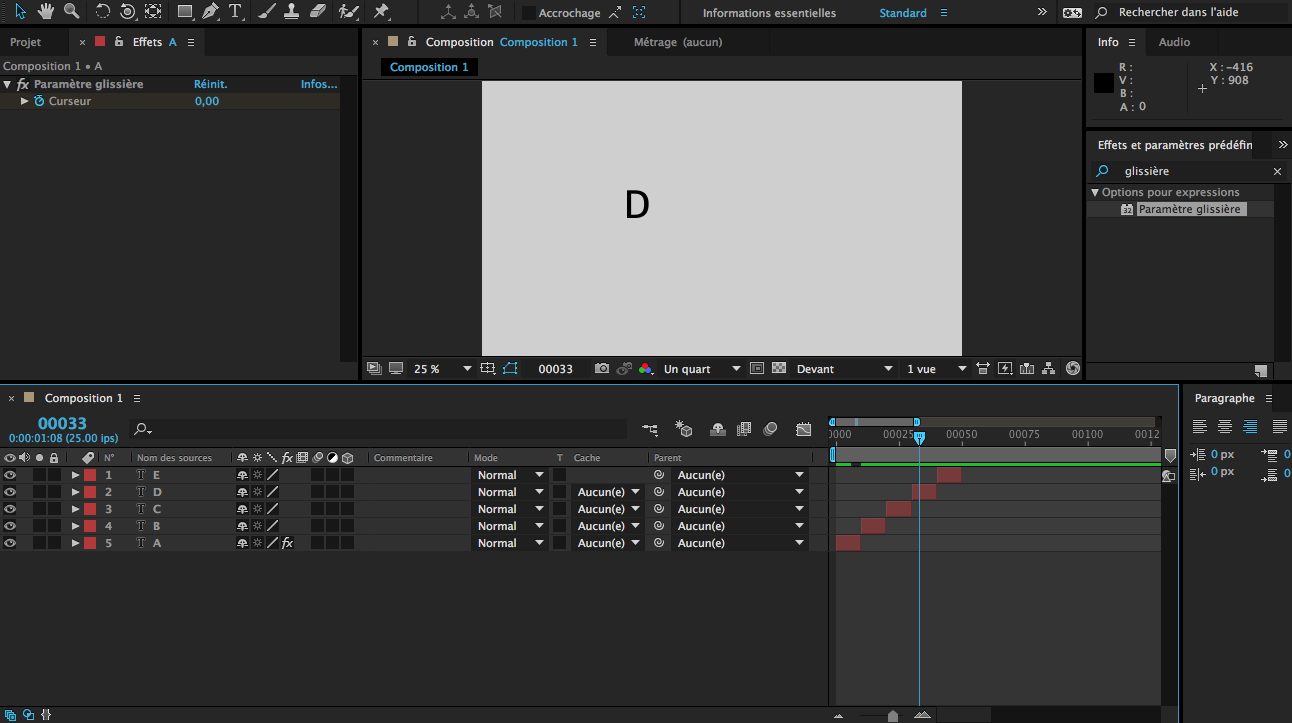
Task: Open the Mode dropdown for layer D
Action: point(510,492)
